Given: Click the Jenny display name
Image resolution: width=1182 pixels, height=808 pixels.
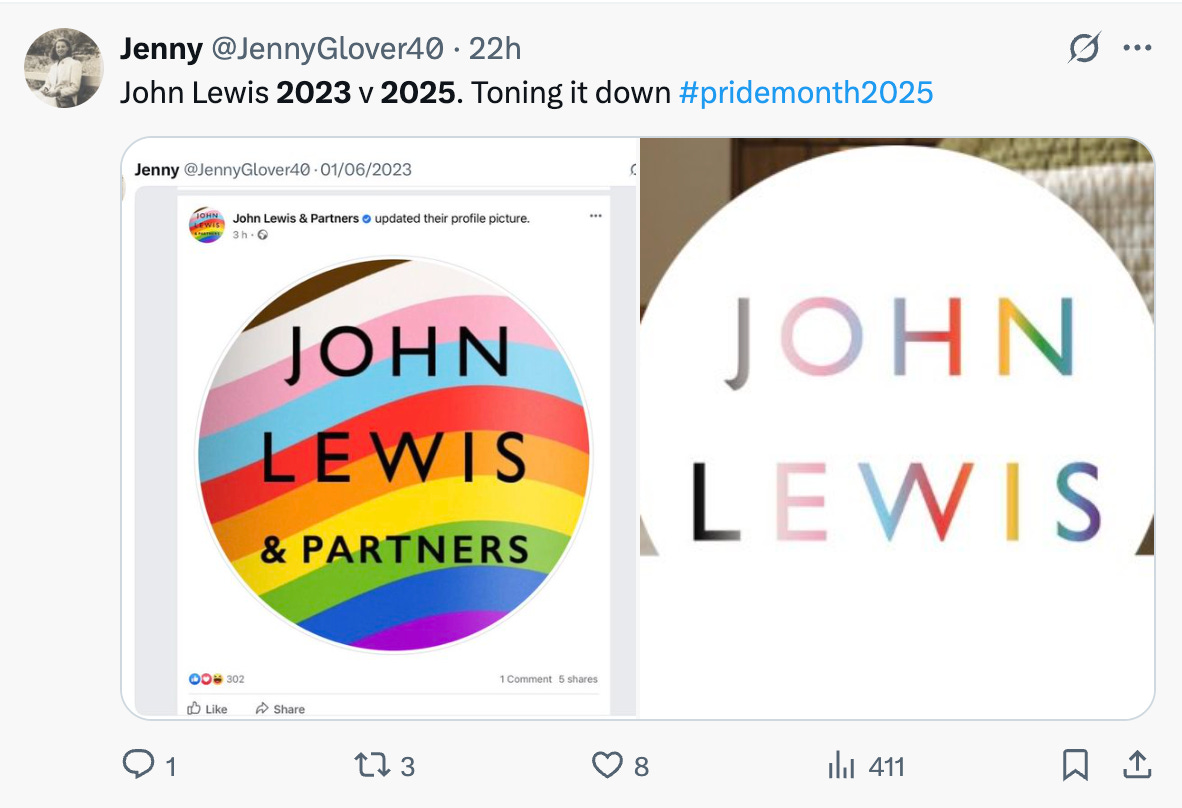Looking at the screenshot, I should pos(161,49).
